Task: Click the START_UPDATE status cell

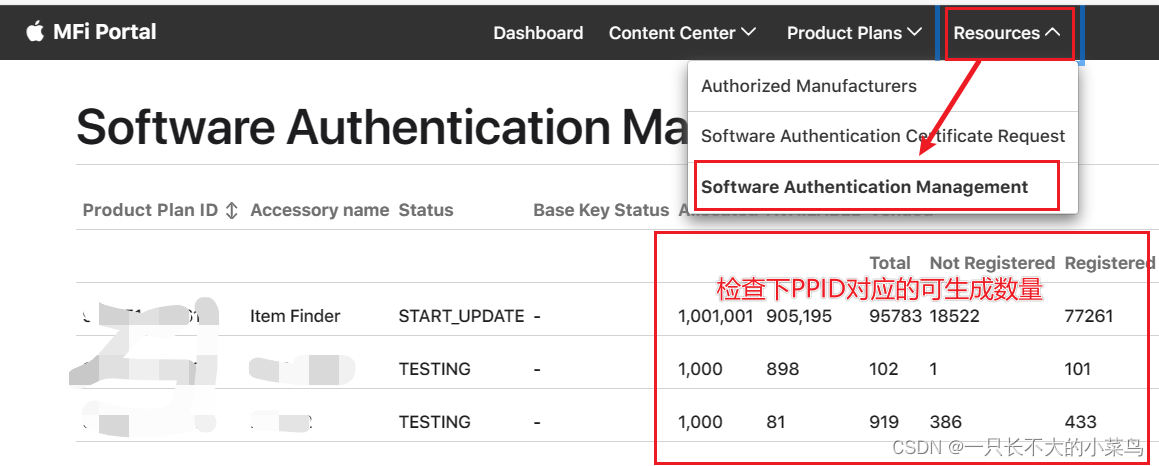Action: click(x=461, y=316)
